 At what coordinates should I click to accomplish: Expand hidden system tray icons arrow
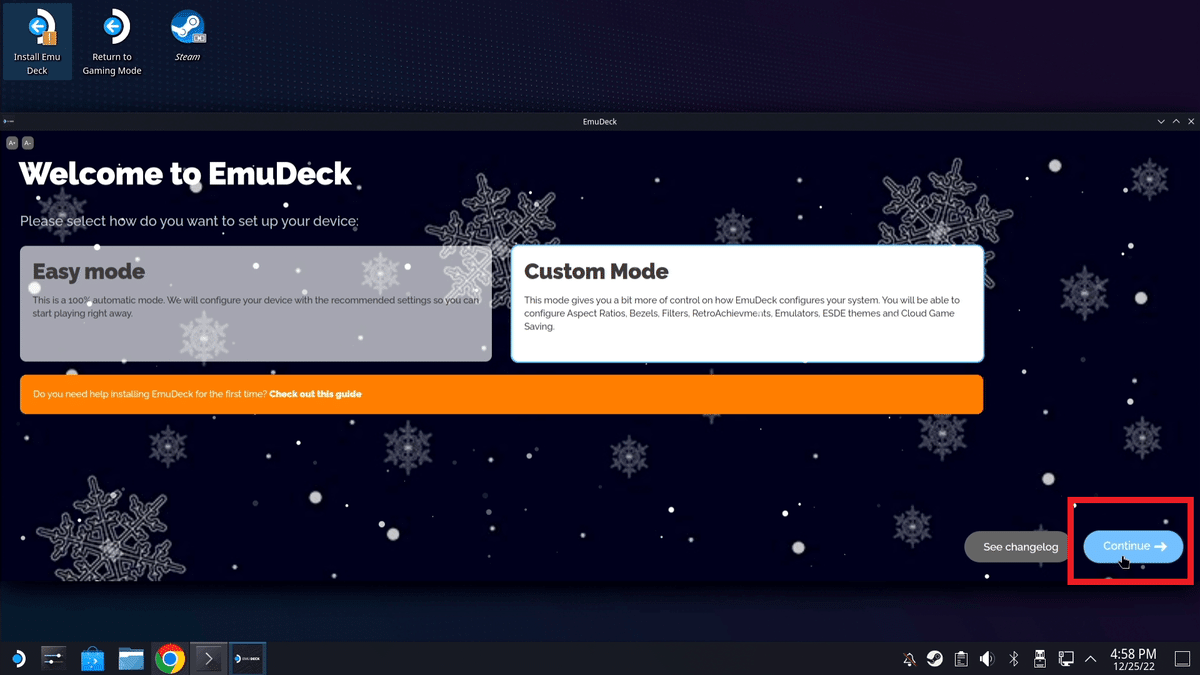point(1090,659)
